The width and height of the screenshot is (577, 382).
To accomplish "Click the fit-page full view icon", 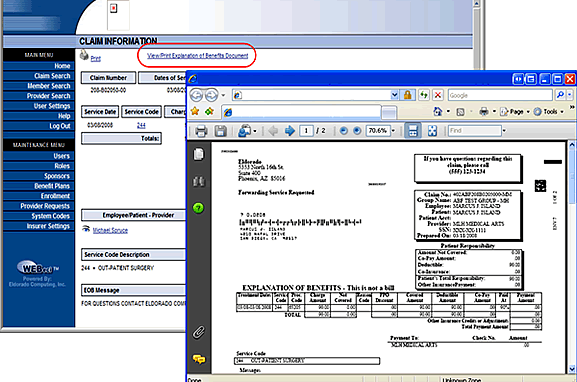I will point(432,131).
